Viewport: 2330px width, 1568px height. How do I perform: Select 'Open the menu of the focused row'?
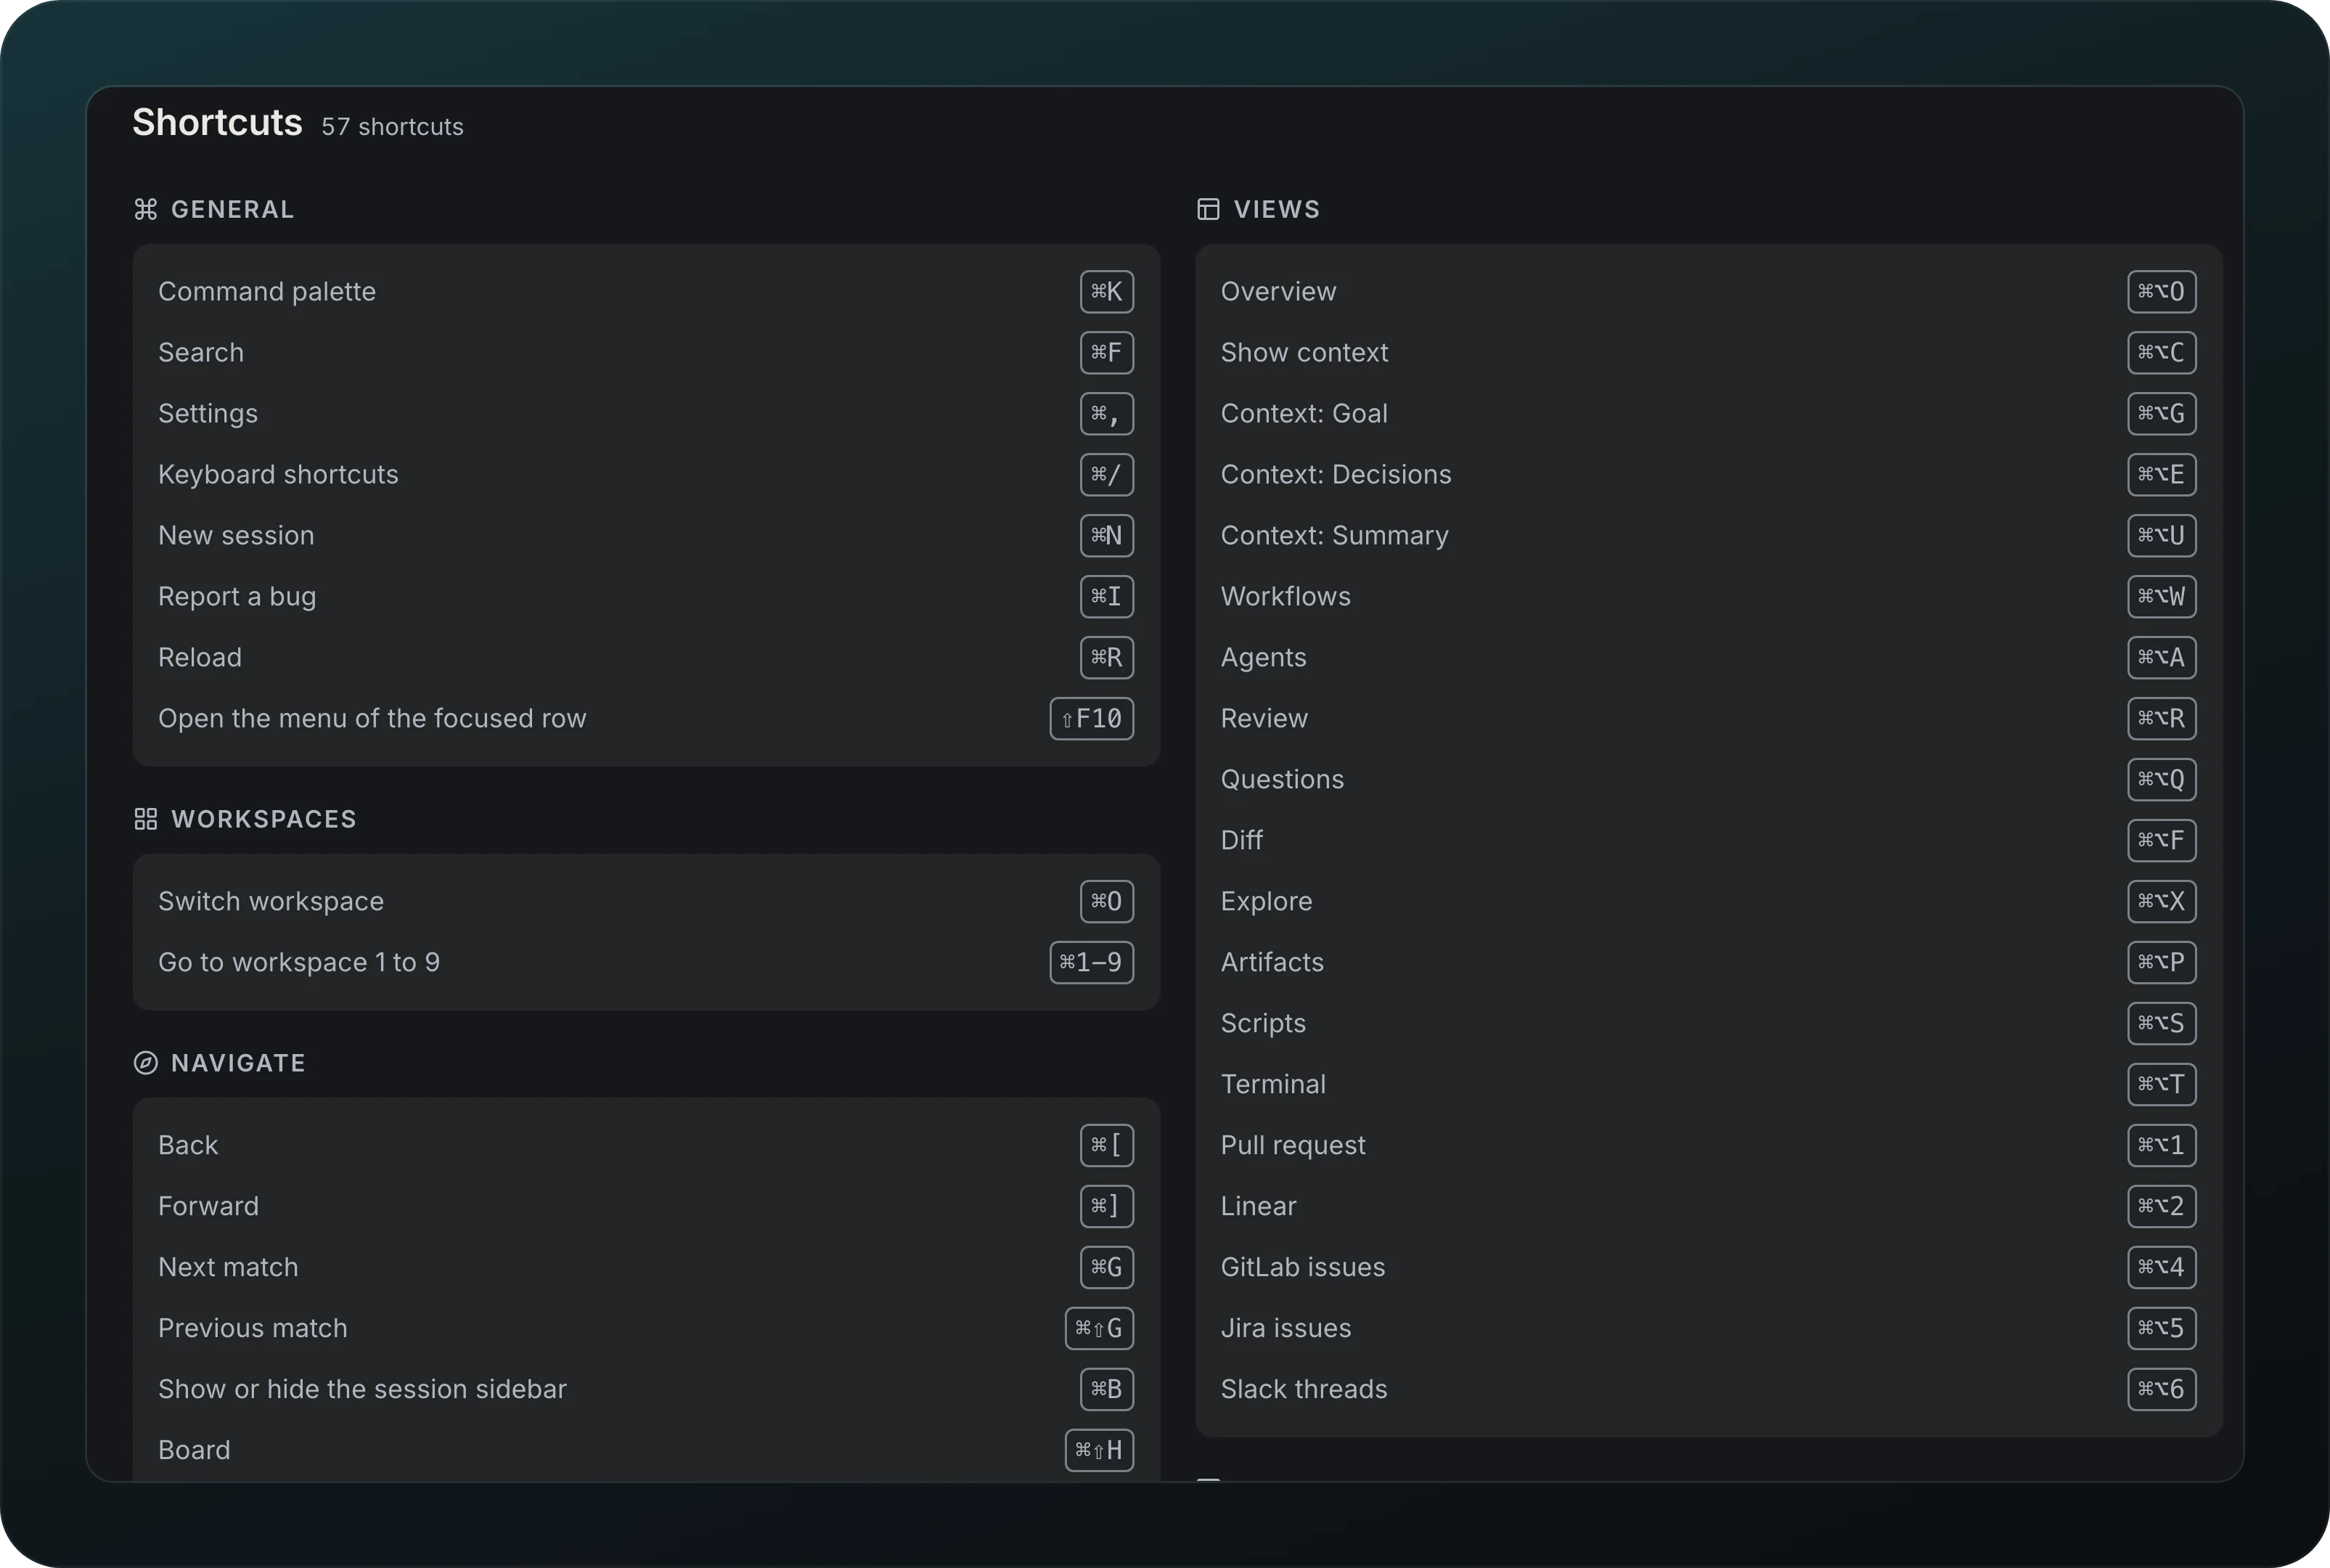pyautogui.click(x=646, y=718)
